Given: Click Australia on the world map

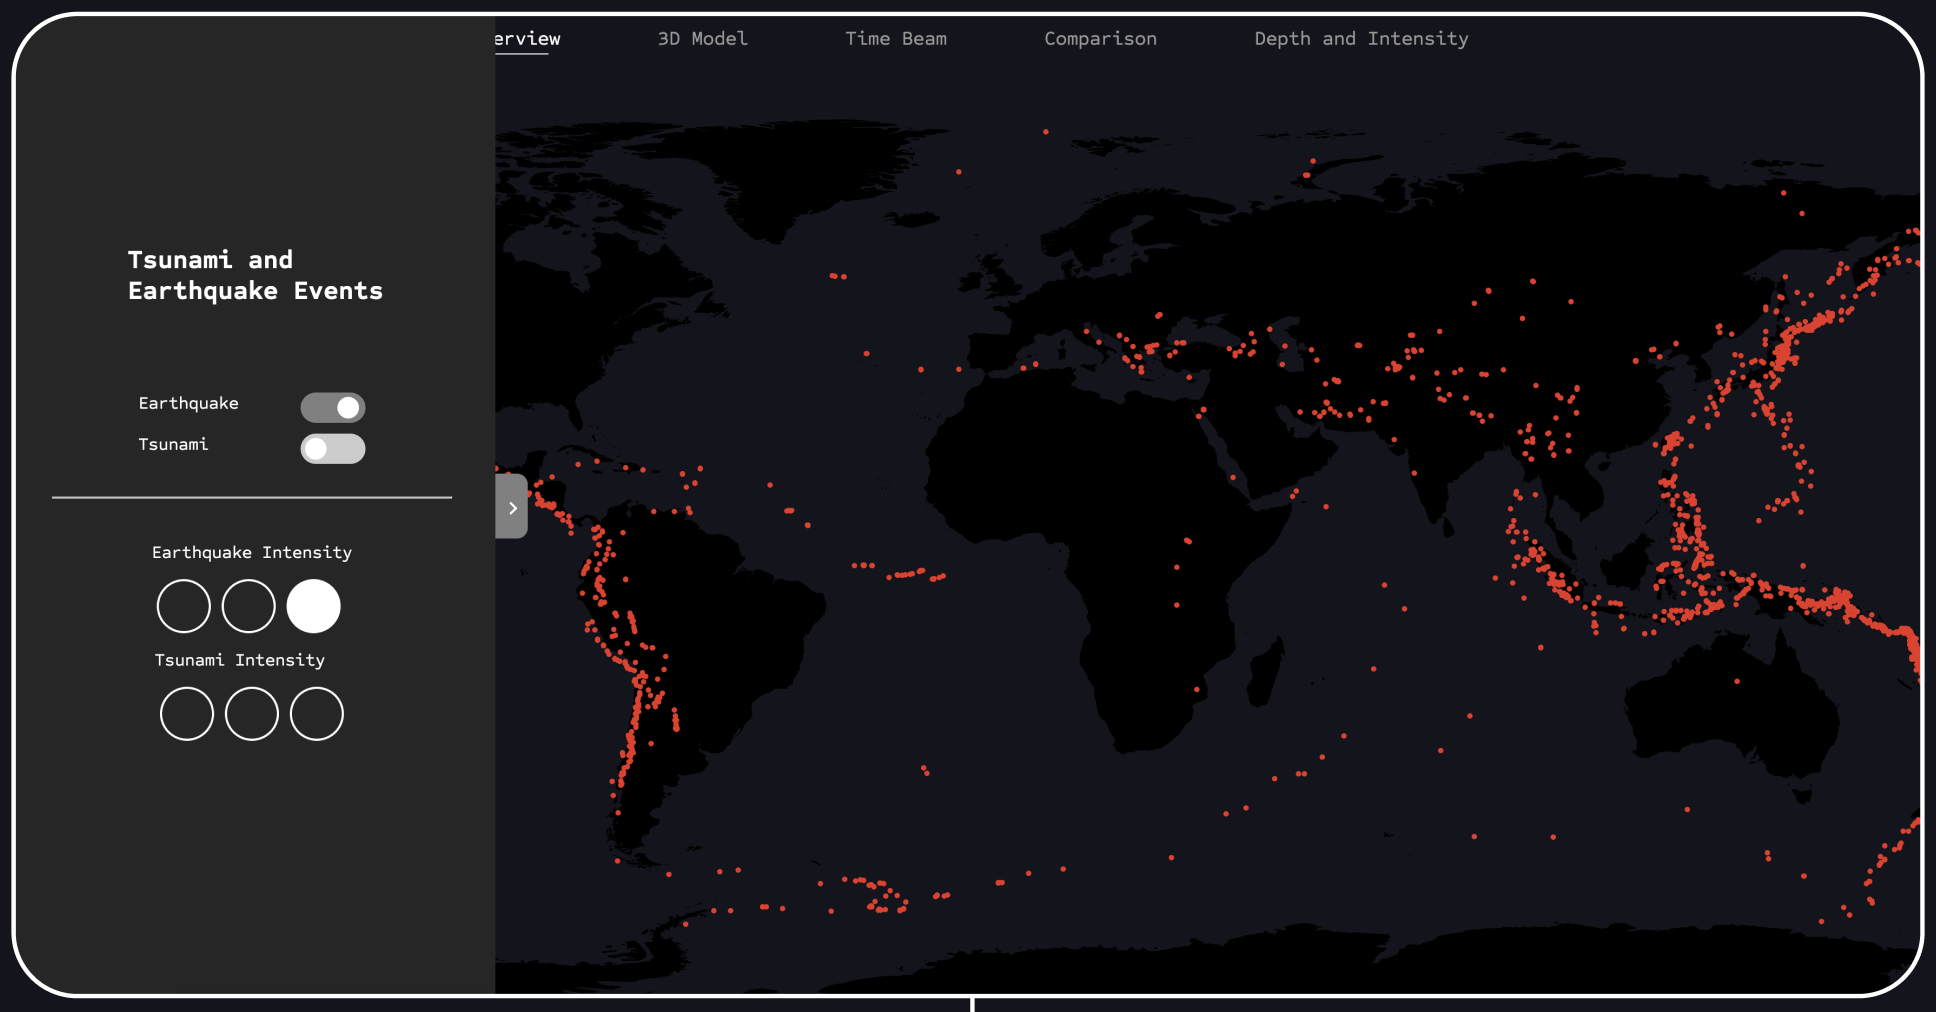Looking at the screenshot, I should [x=1730, y=710].
